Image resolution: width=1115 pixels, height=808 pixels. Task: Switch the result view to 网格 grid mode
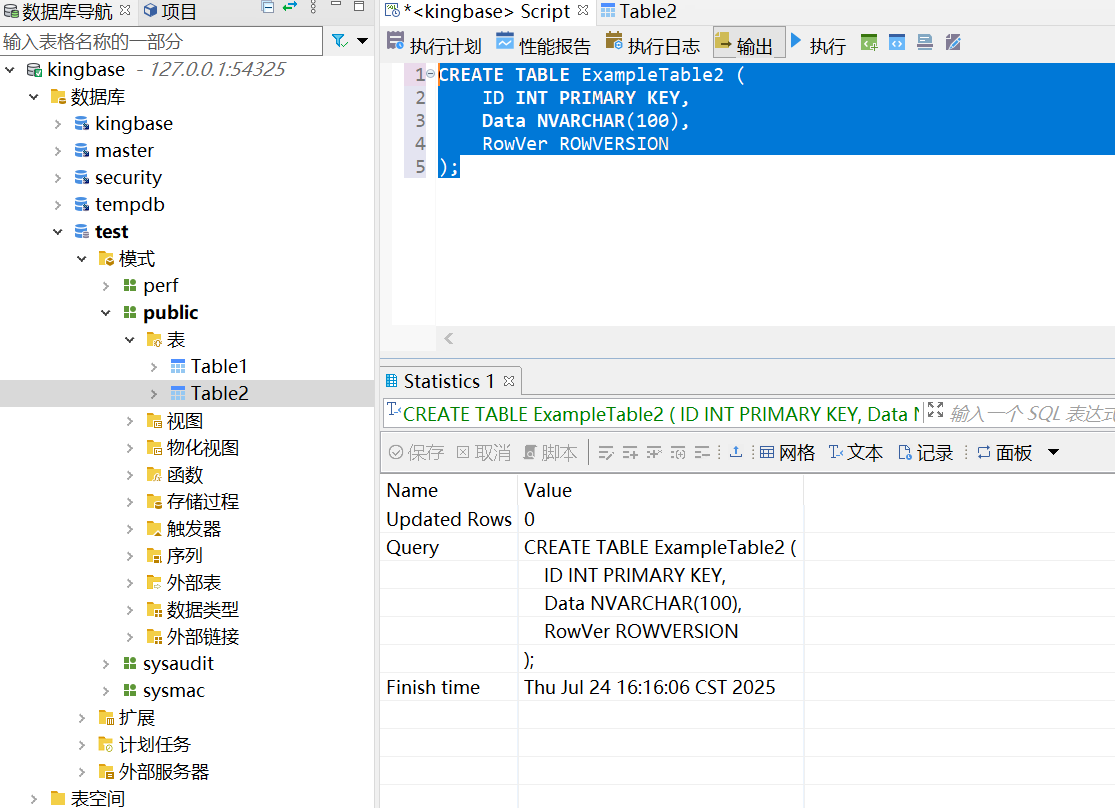pyautogui.click(x=787, y=453)
